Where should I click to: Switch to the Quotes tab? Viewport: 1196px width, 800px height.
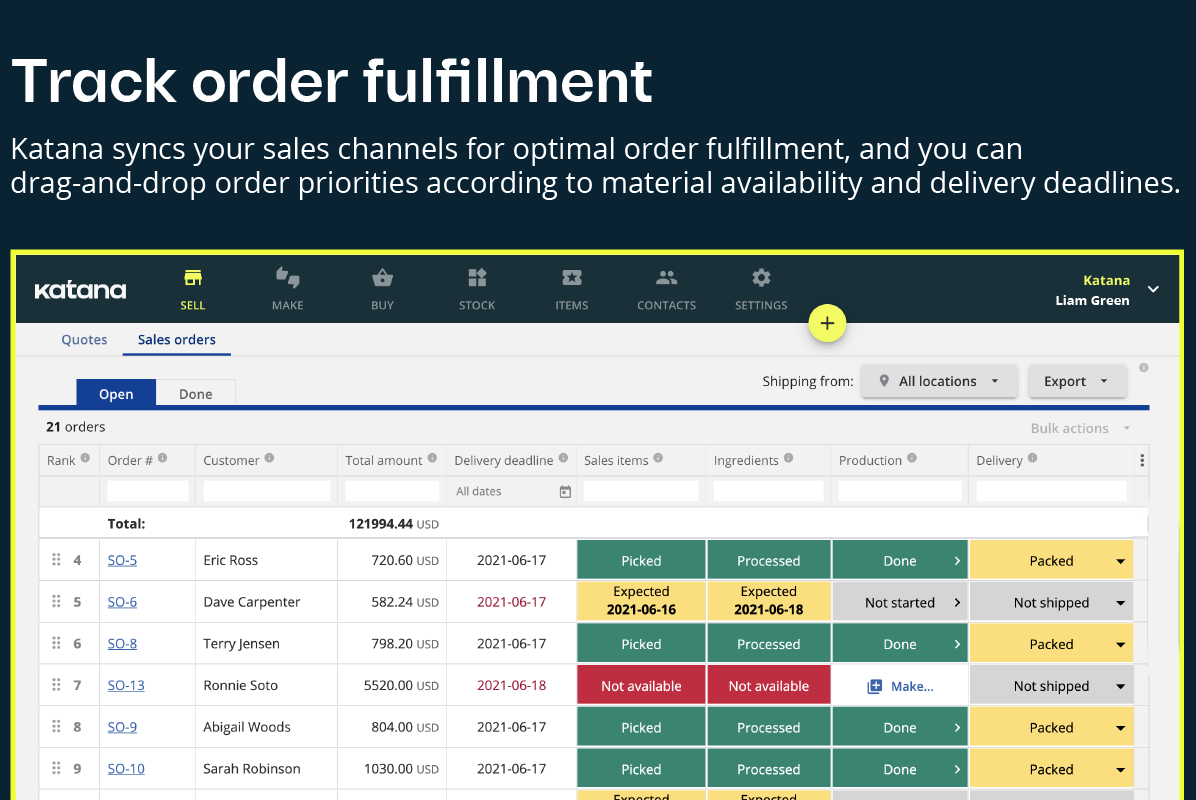click(x=84, y=339)
